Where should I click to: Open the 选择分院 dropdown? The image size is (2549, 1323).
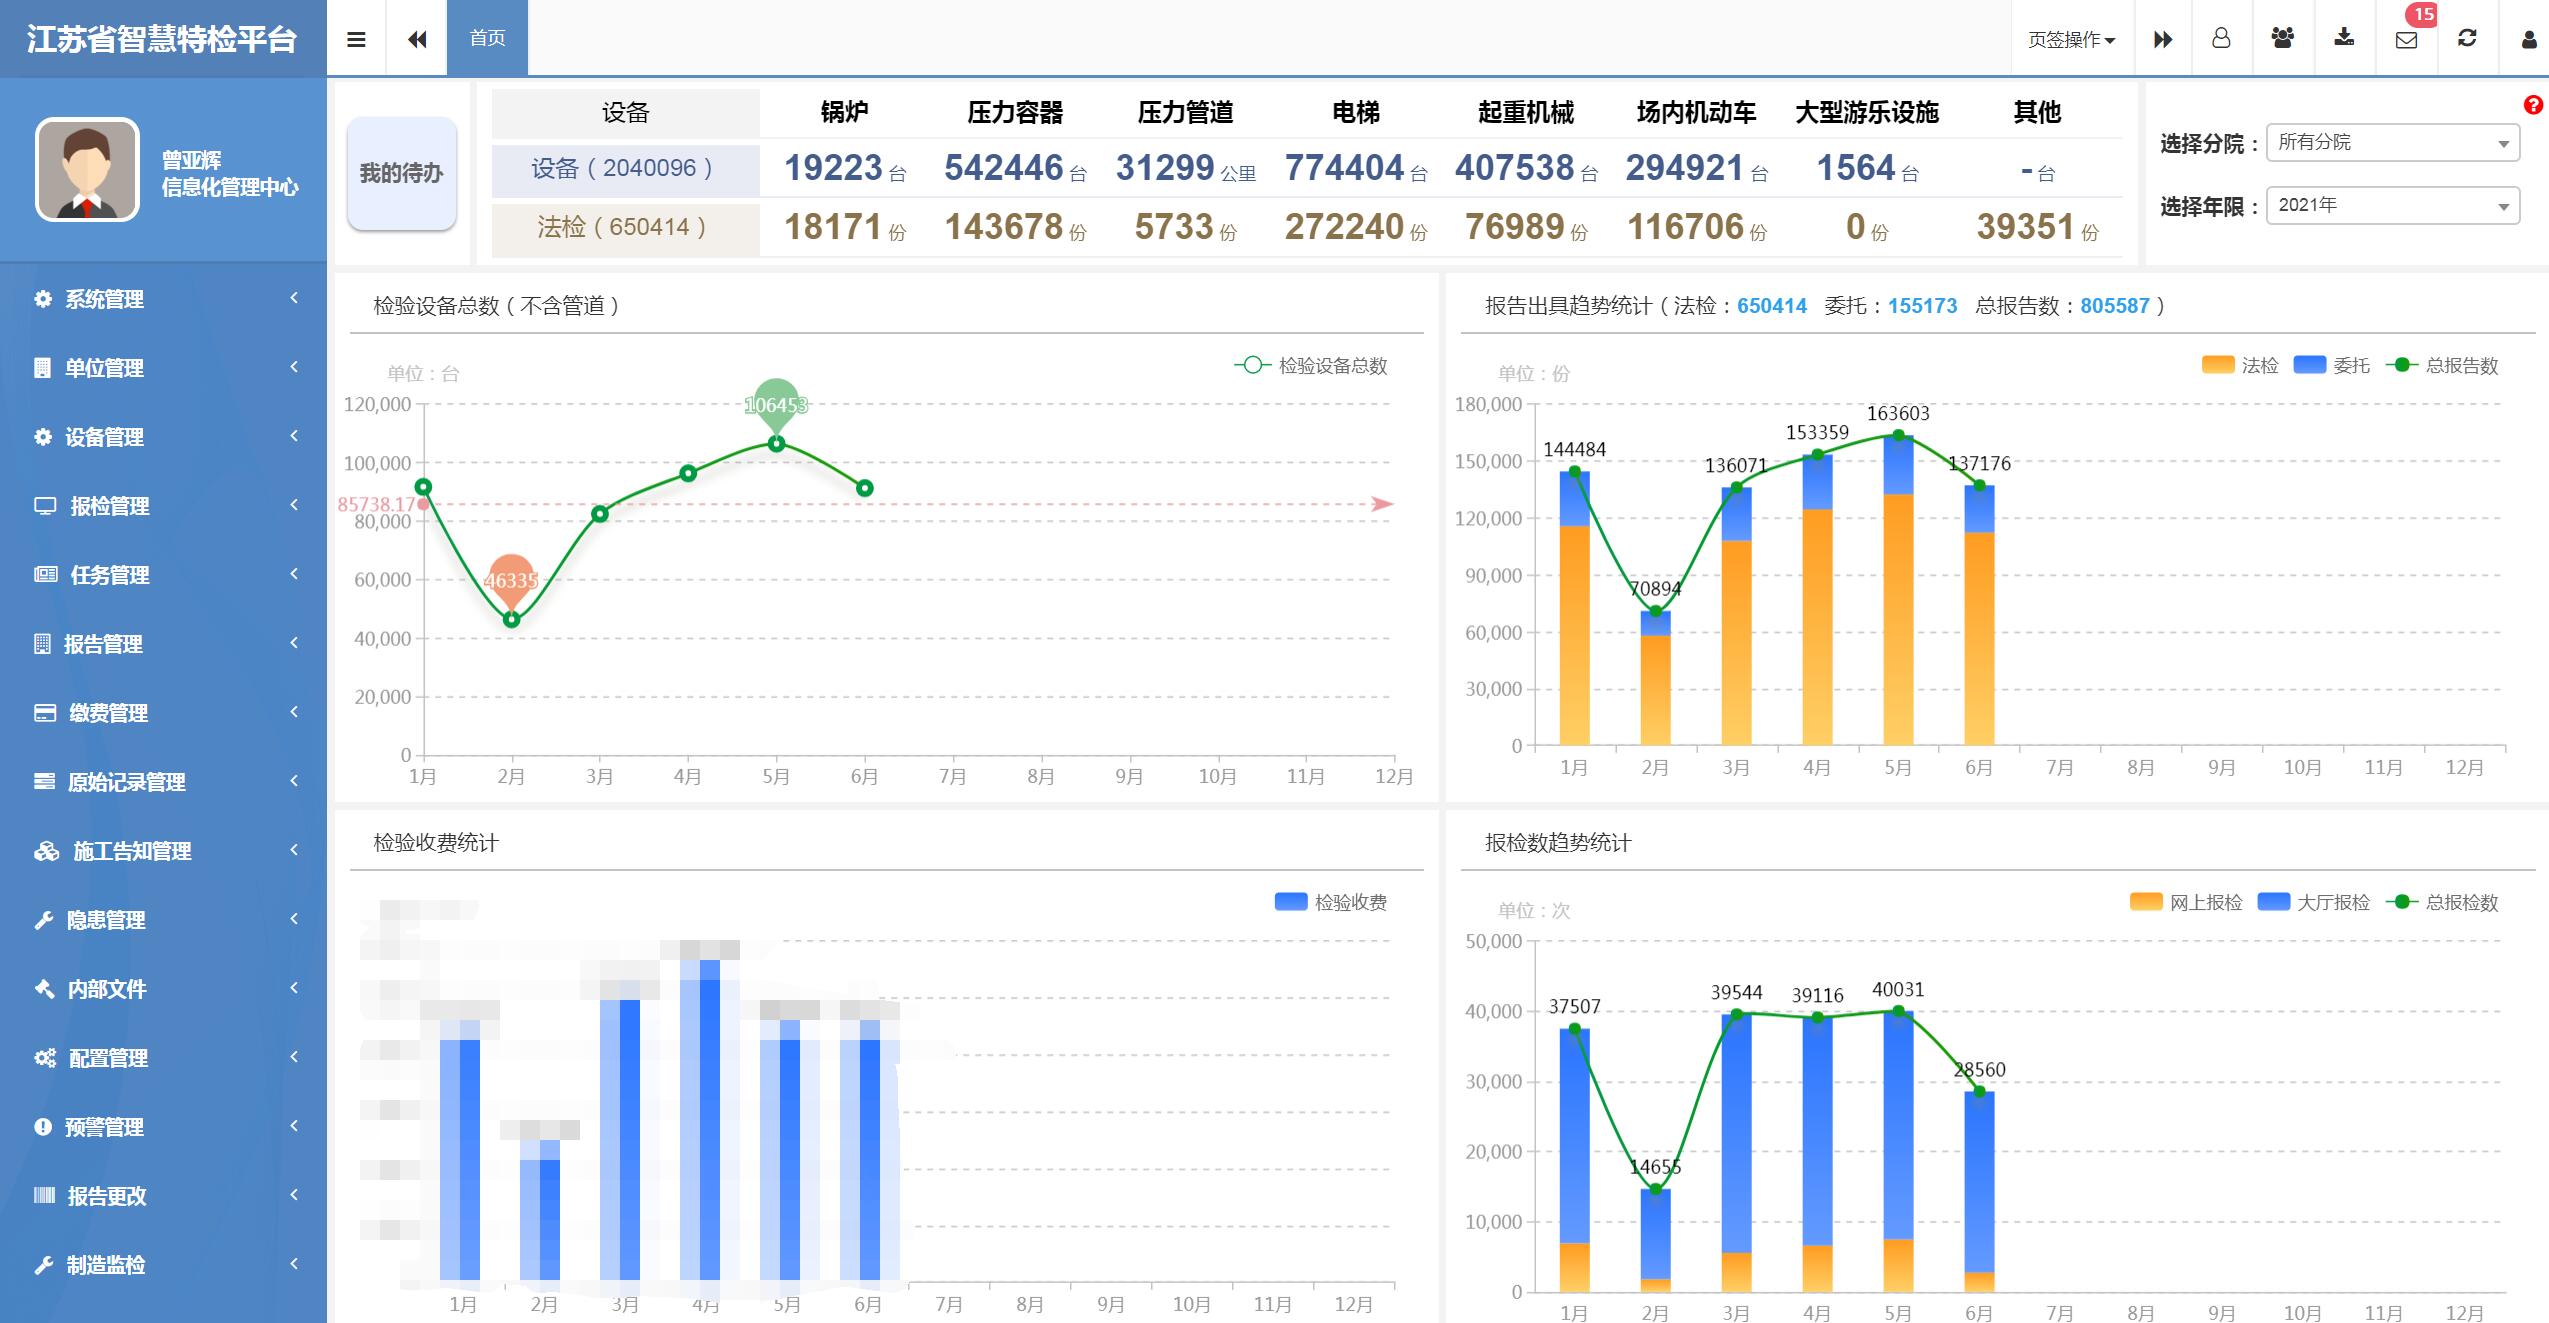[x=2393, y=142]
